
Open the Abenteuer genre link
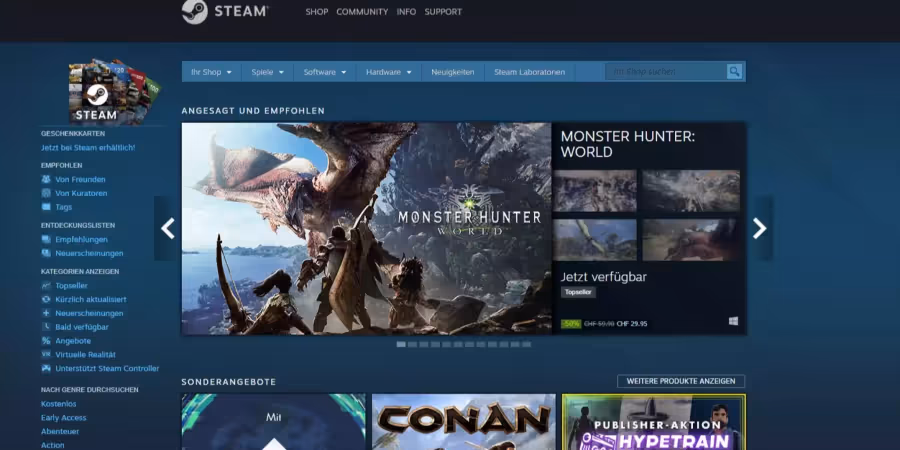tap(60, 431)
